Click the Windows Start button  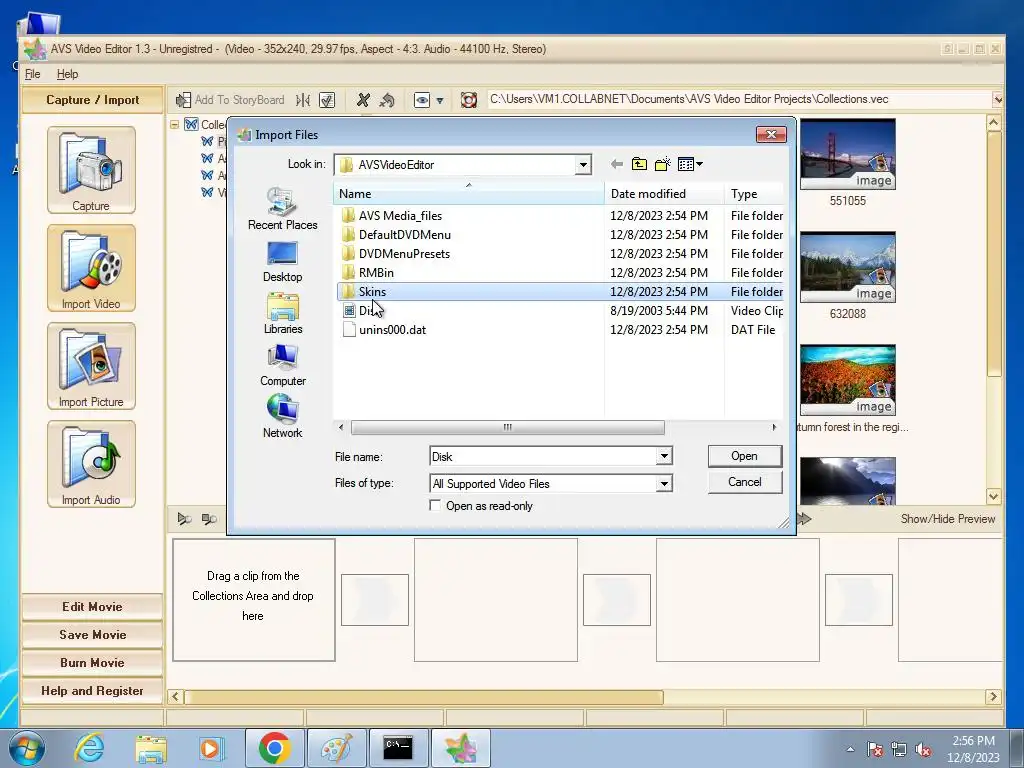point(27,748)
